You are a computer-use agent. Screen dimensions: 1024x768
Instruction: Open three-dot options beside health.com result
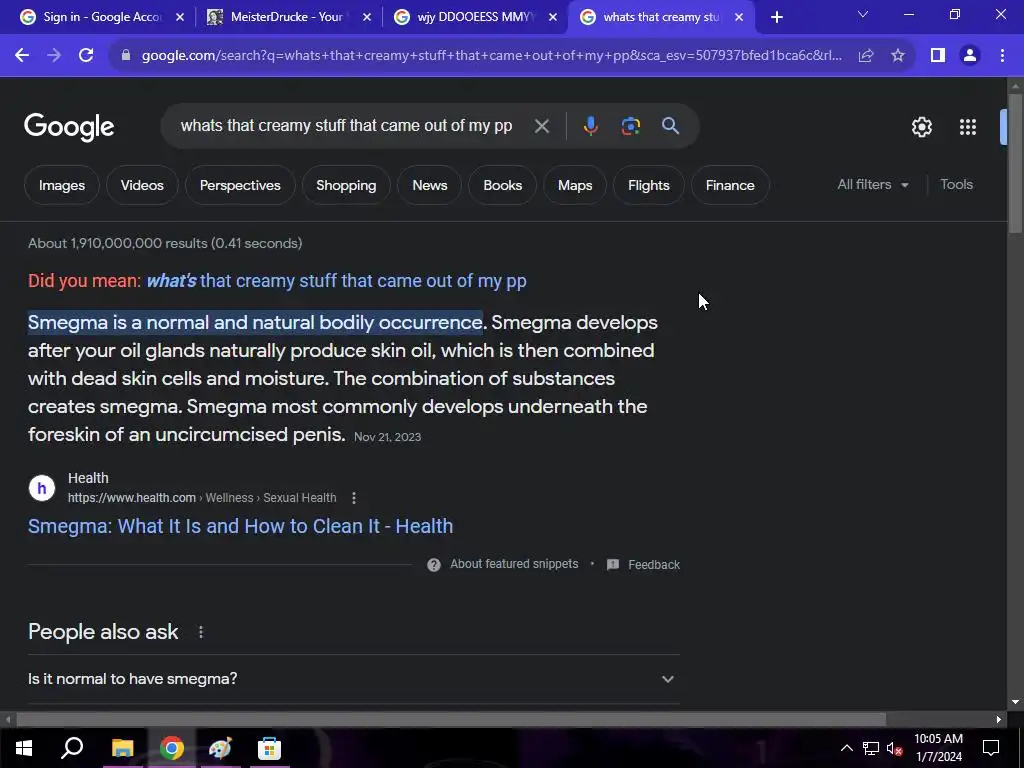point(354,498)
